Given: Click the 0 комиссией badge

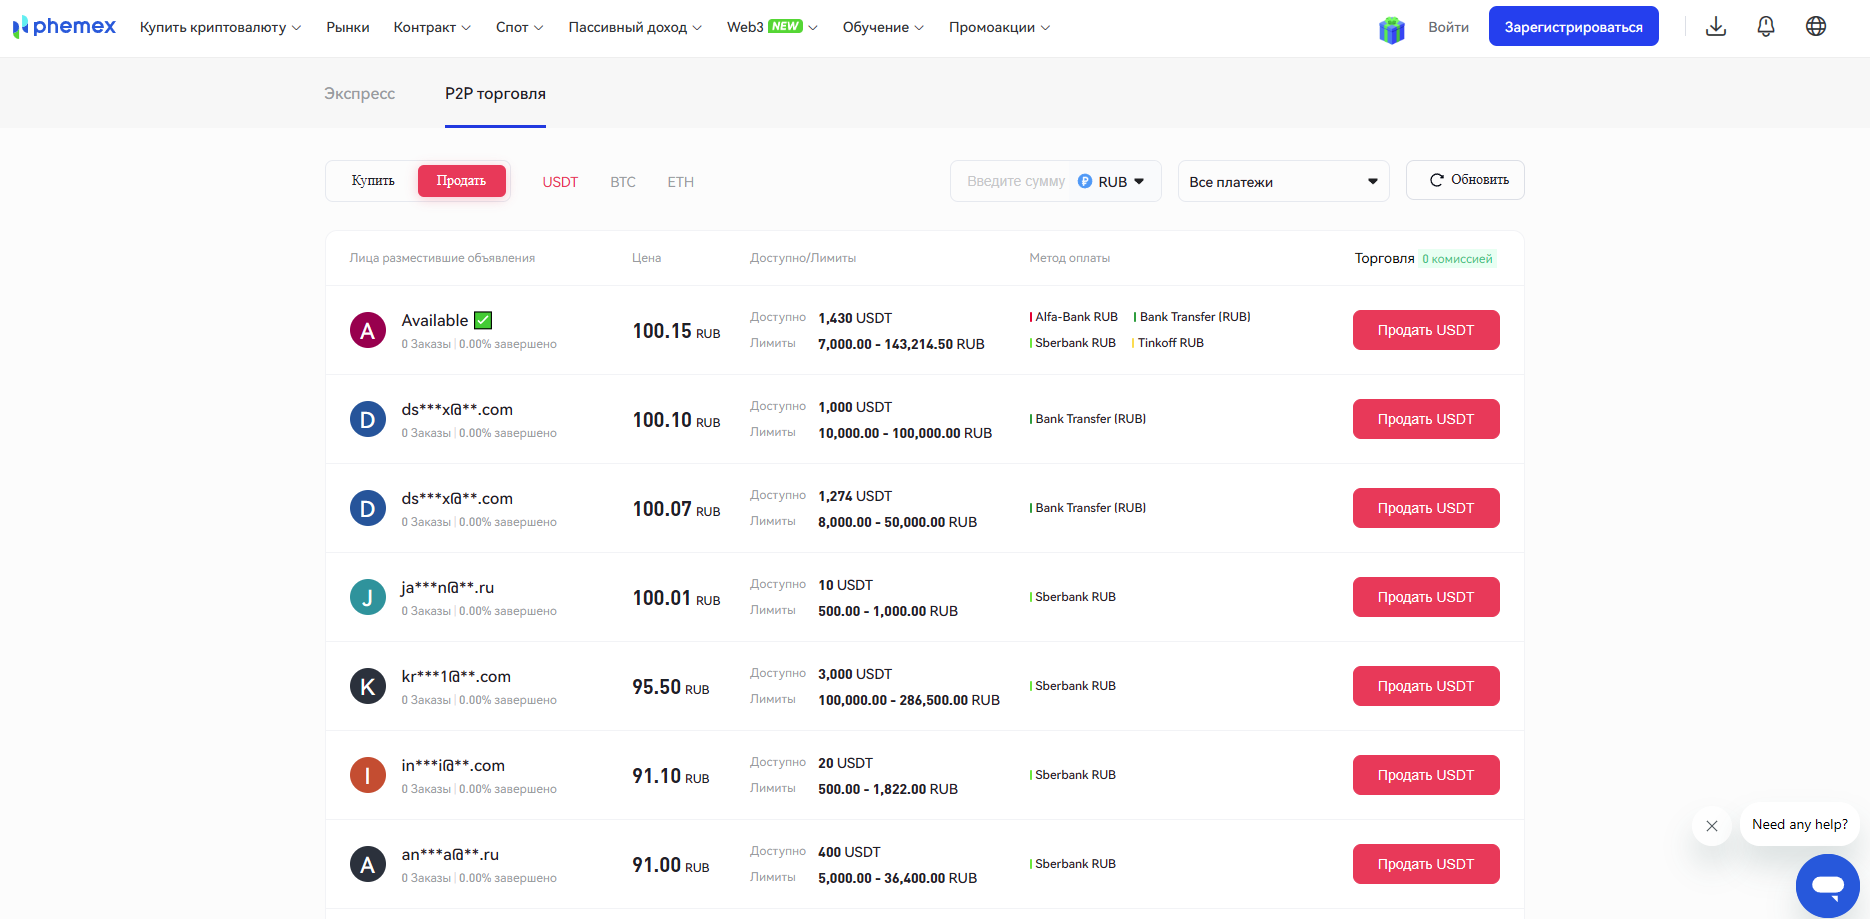Looking at the screenshot, I should coord(1457,259).
